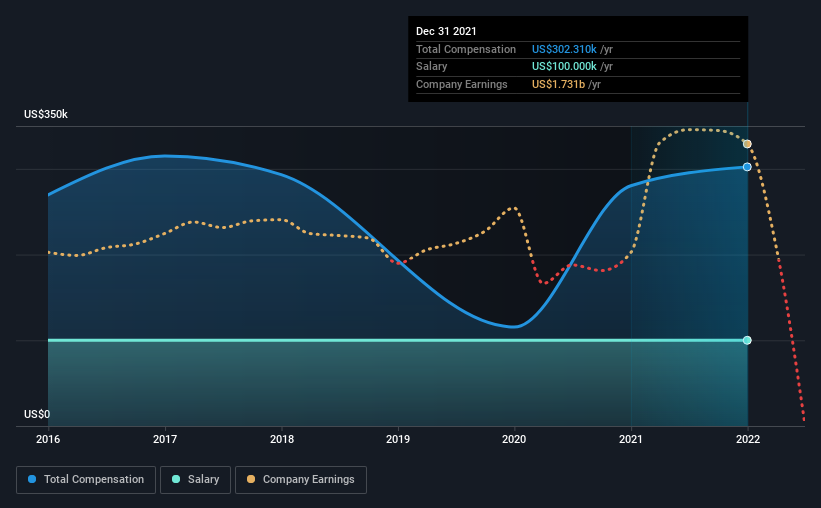
Task: Click the US$0 y-axis label
Action: 37,414
